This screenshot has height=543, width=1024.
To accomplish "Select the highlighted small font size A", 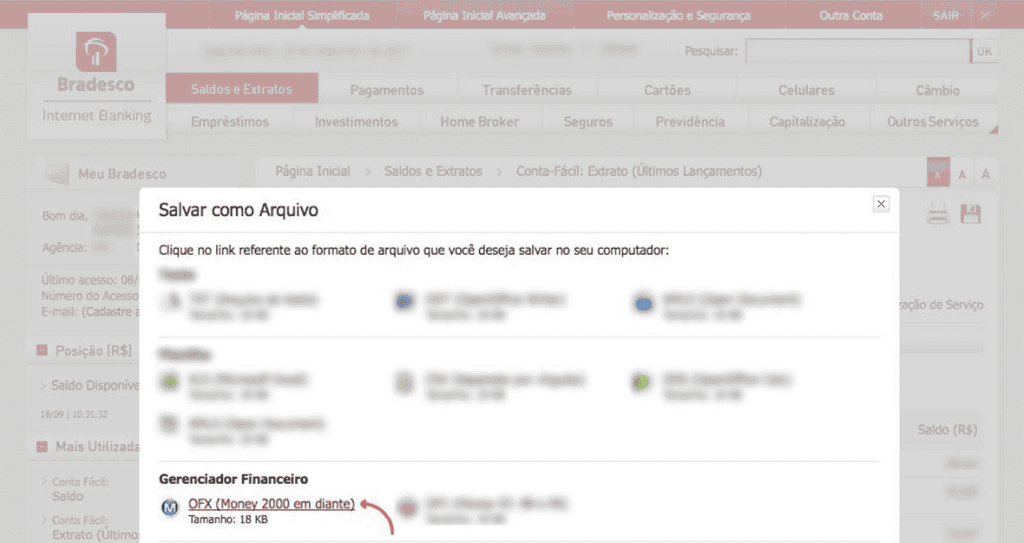I will click(x=938, y=173).
